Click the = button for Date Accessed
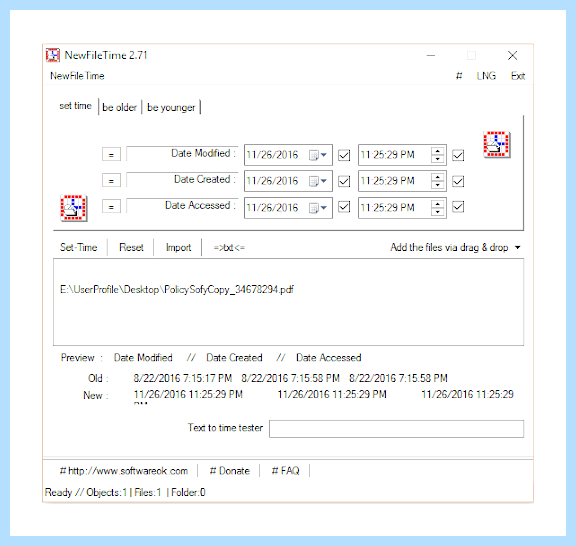The width and height of the screenshot is (576, 546). 111,207
